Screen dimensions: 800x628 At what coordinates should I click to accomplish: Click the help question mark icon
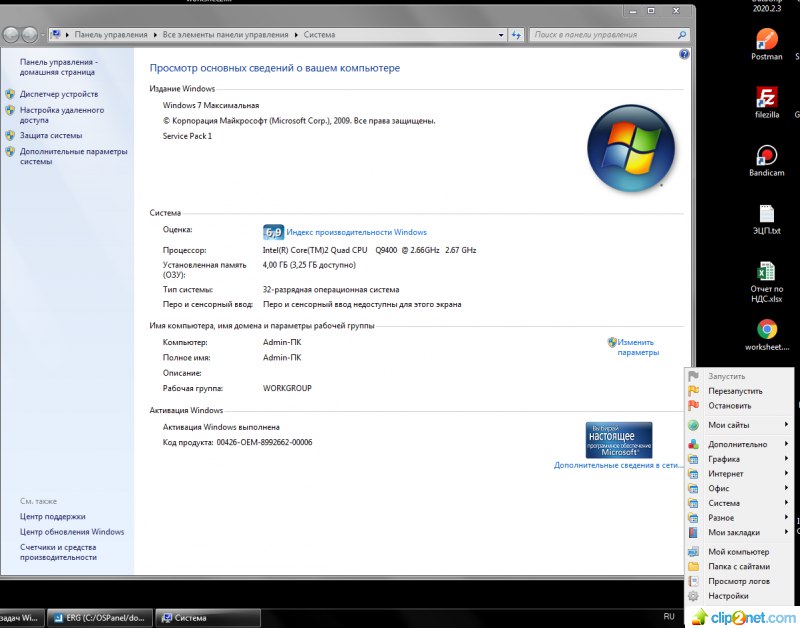coord(684,54)
